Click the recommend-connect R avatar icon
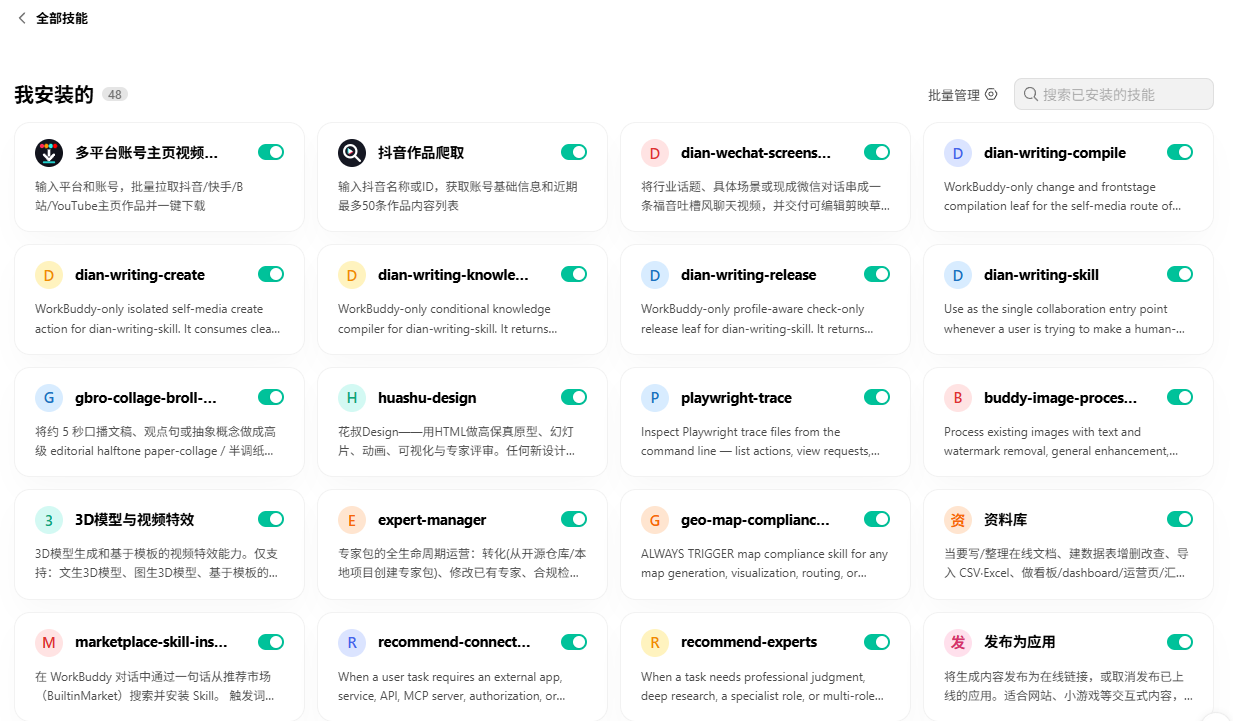Screen dimensions: 1233x721 coord(352,643)
